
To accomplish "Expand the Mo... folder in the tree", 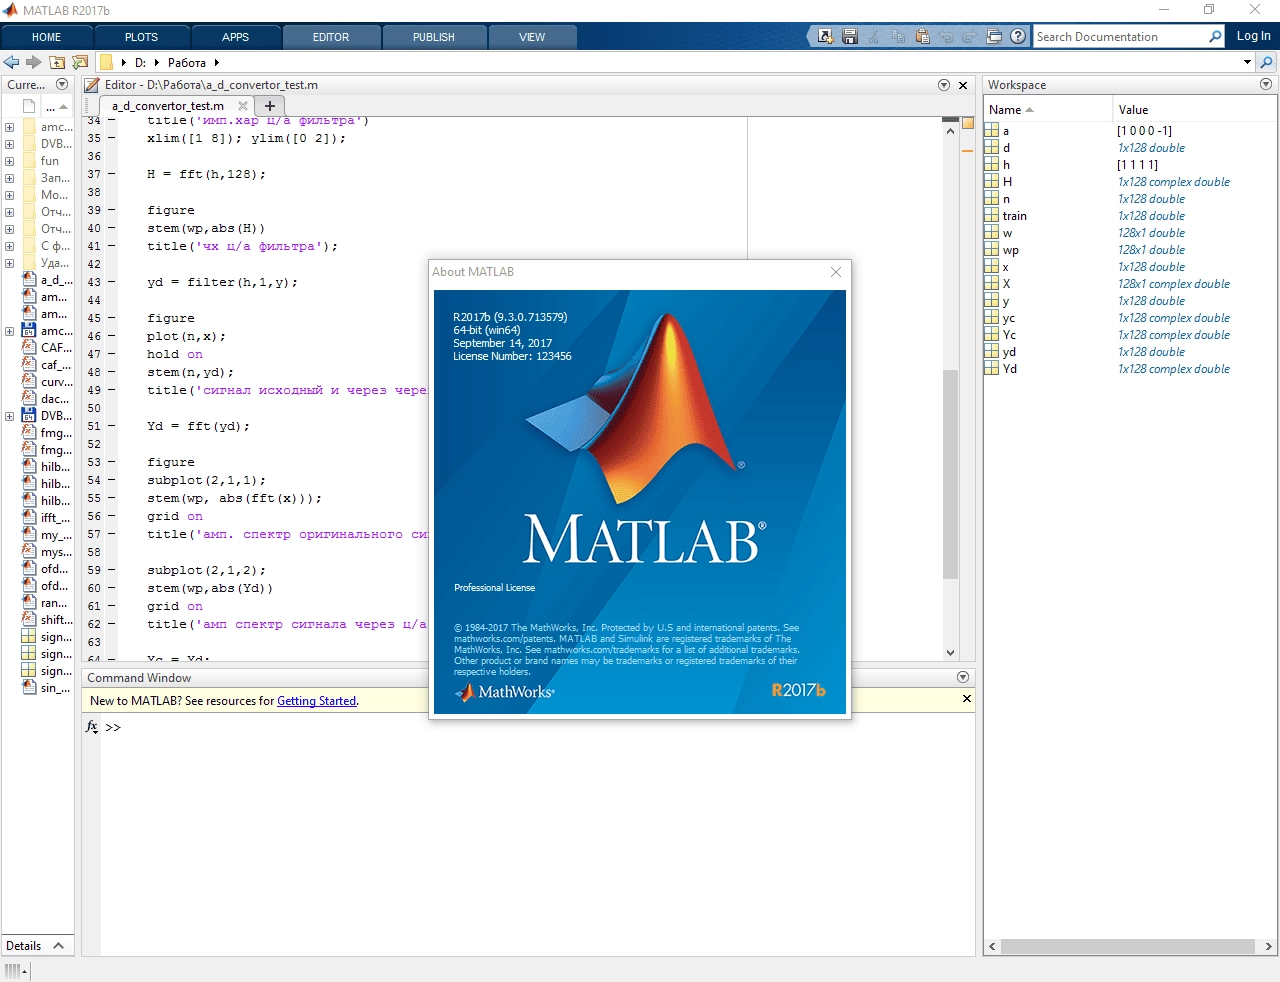I will (x=9, y=195).
